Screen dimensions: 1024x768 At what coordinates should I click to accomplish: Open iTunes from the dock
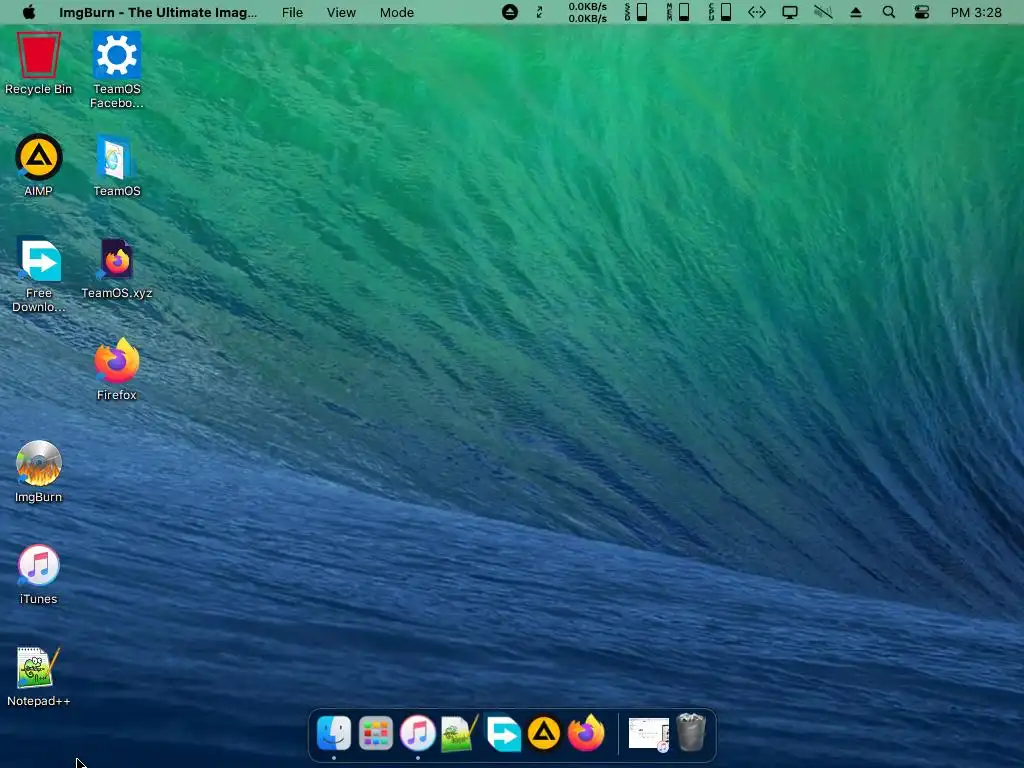(417, 733)
